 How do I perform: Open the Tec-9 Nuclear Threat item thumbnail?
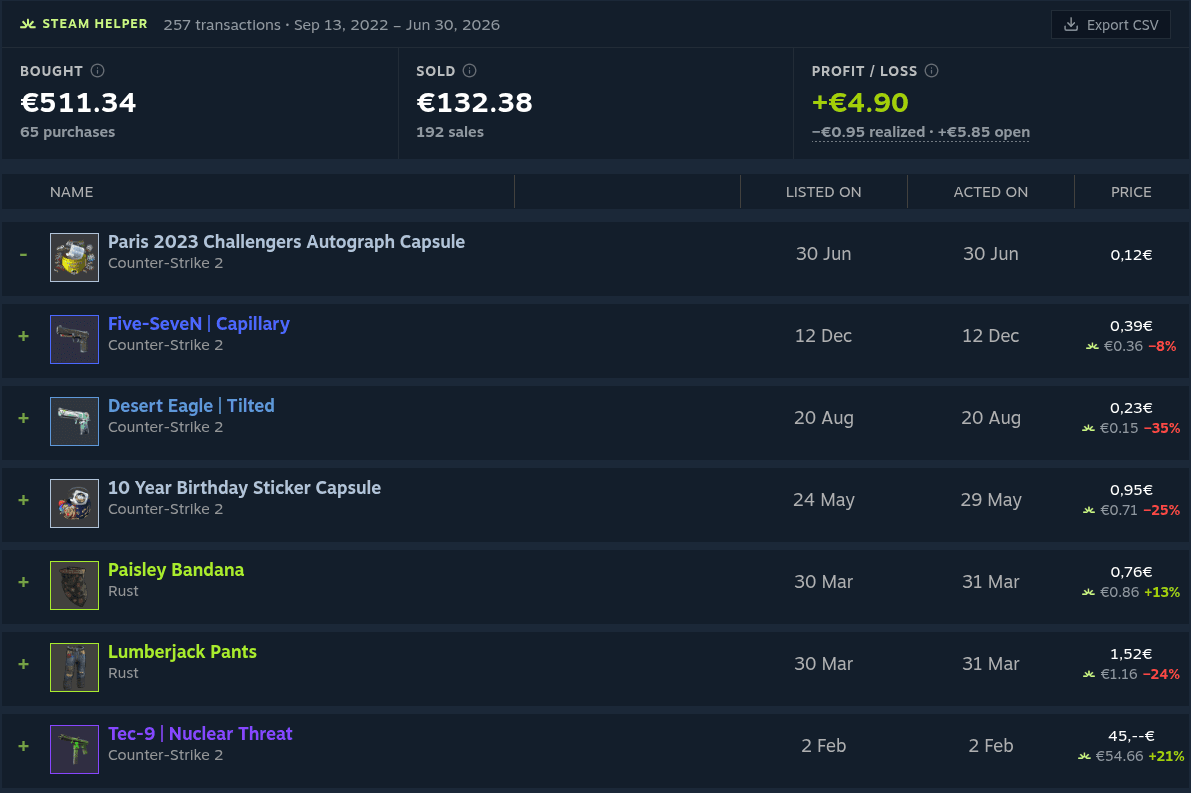click(x=74, y=750)
